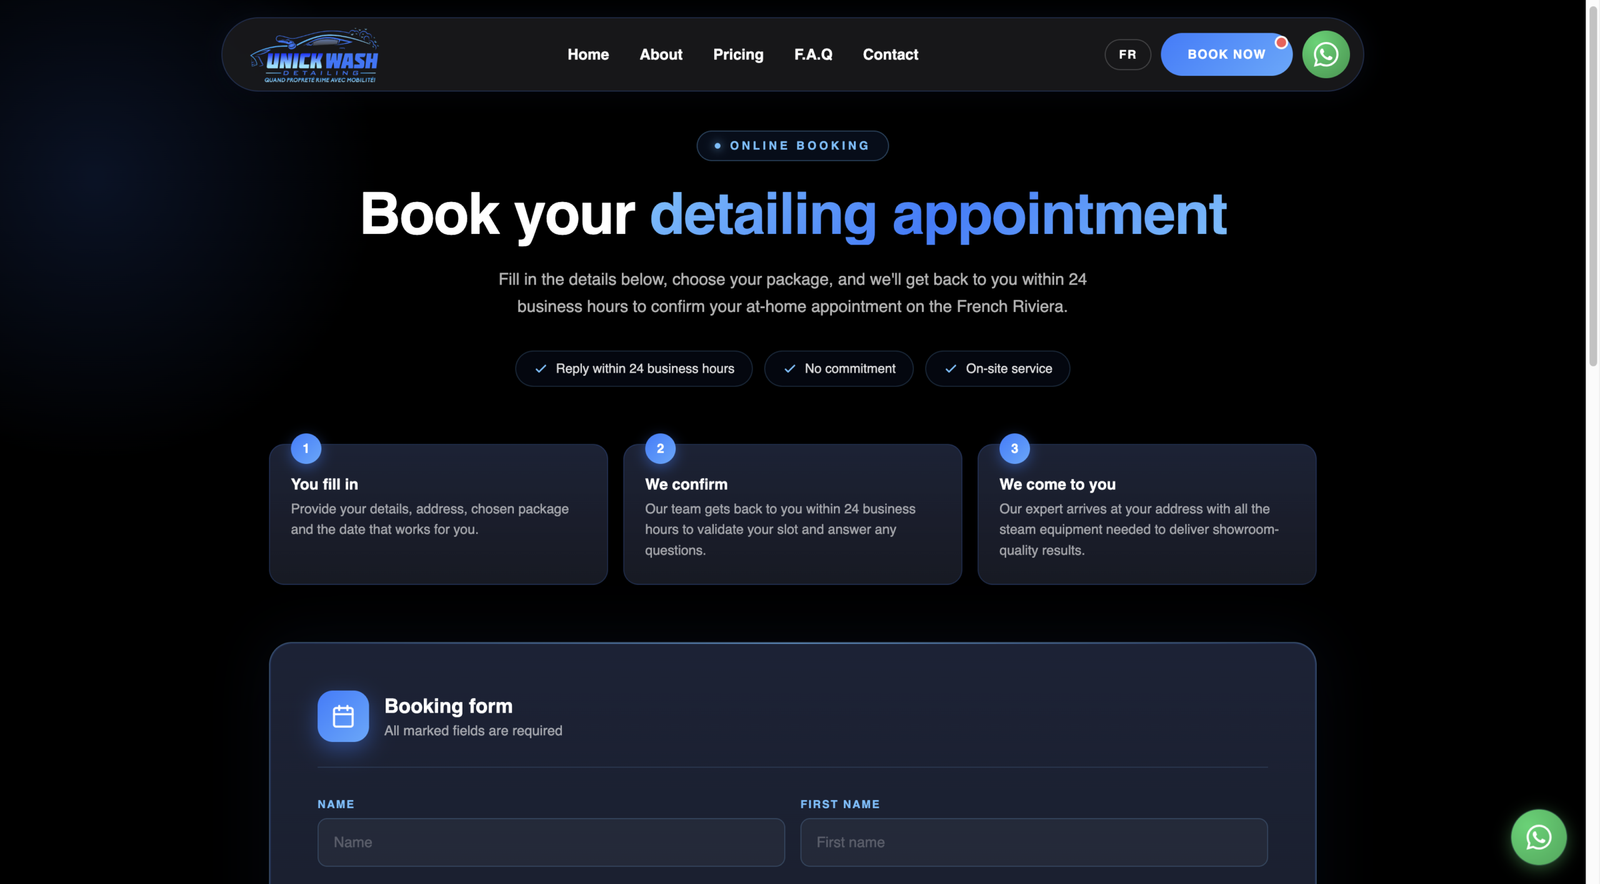Switch language with the FR button
1600x884 pixels.
pyautogui.click(x=1128, y=54)
